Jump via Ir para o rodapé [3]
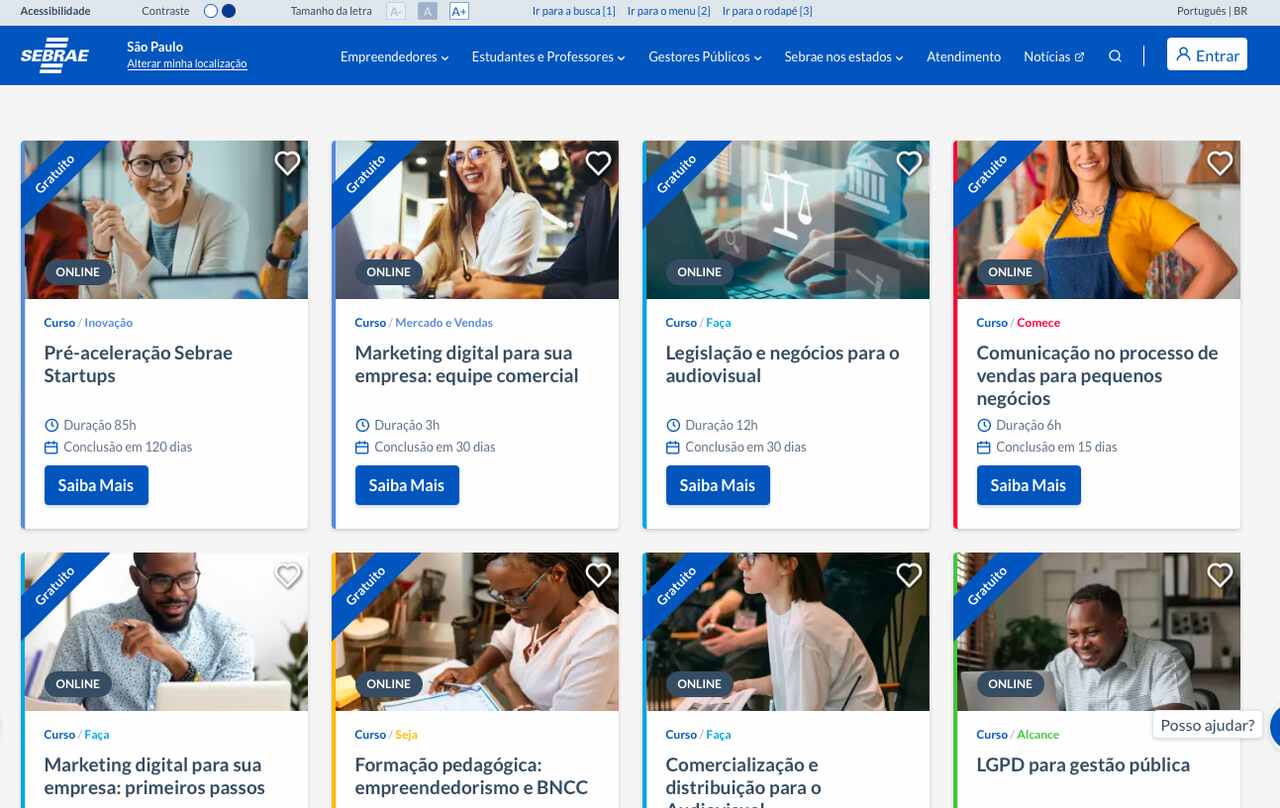 click(x=767, y=11)
